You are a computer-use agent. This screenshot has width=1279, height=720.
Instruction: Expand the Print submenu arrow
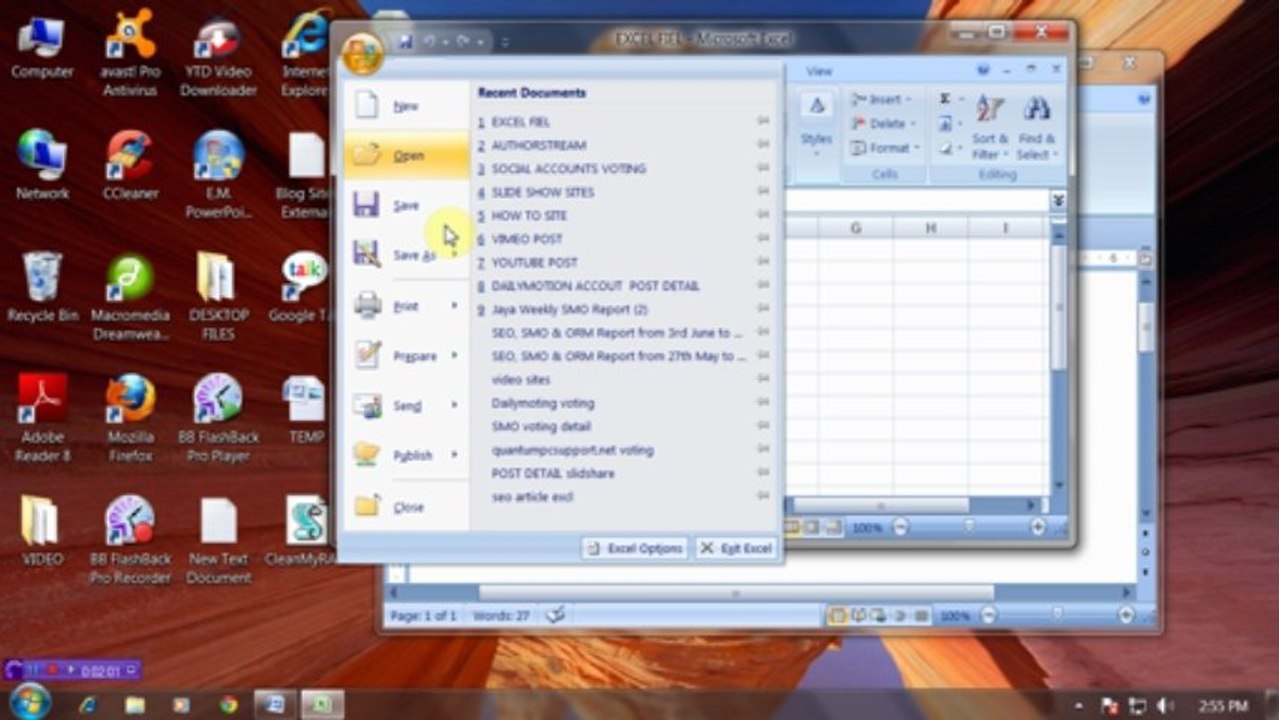coord(455,305)
